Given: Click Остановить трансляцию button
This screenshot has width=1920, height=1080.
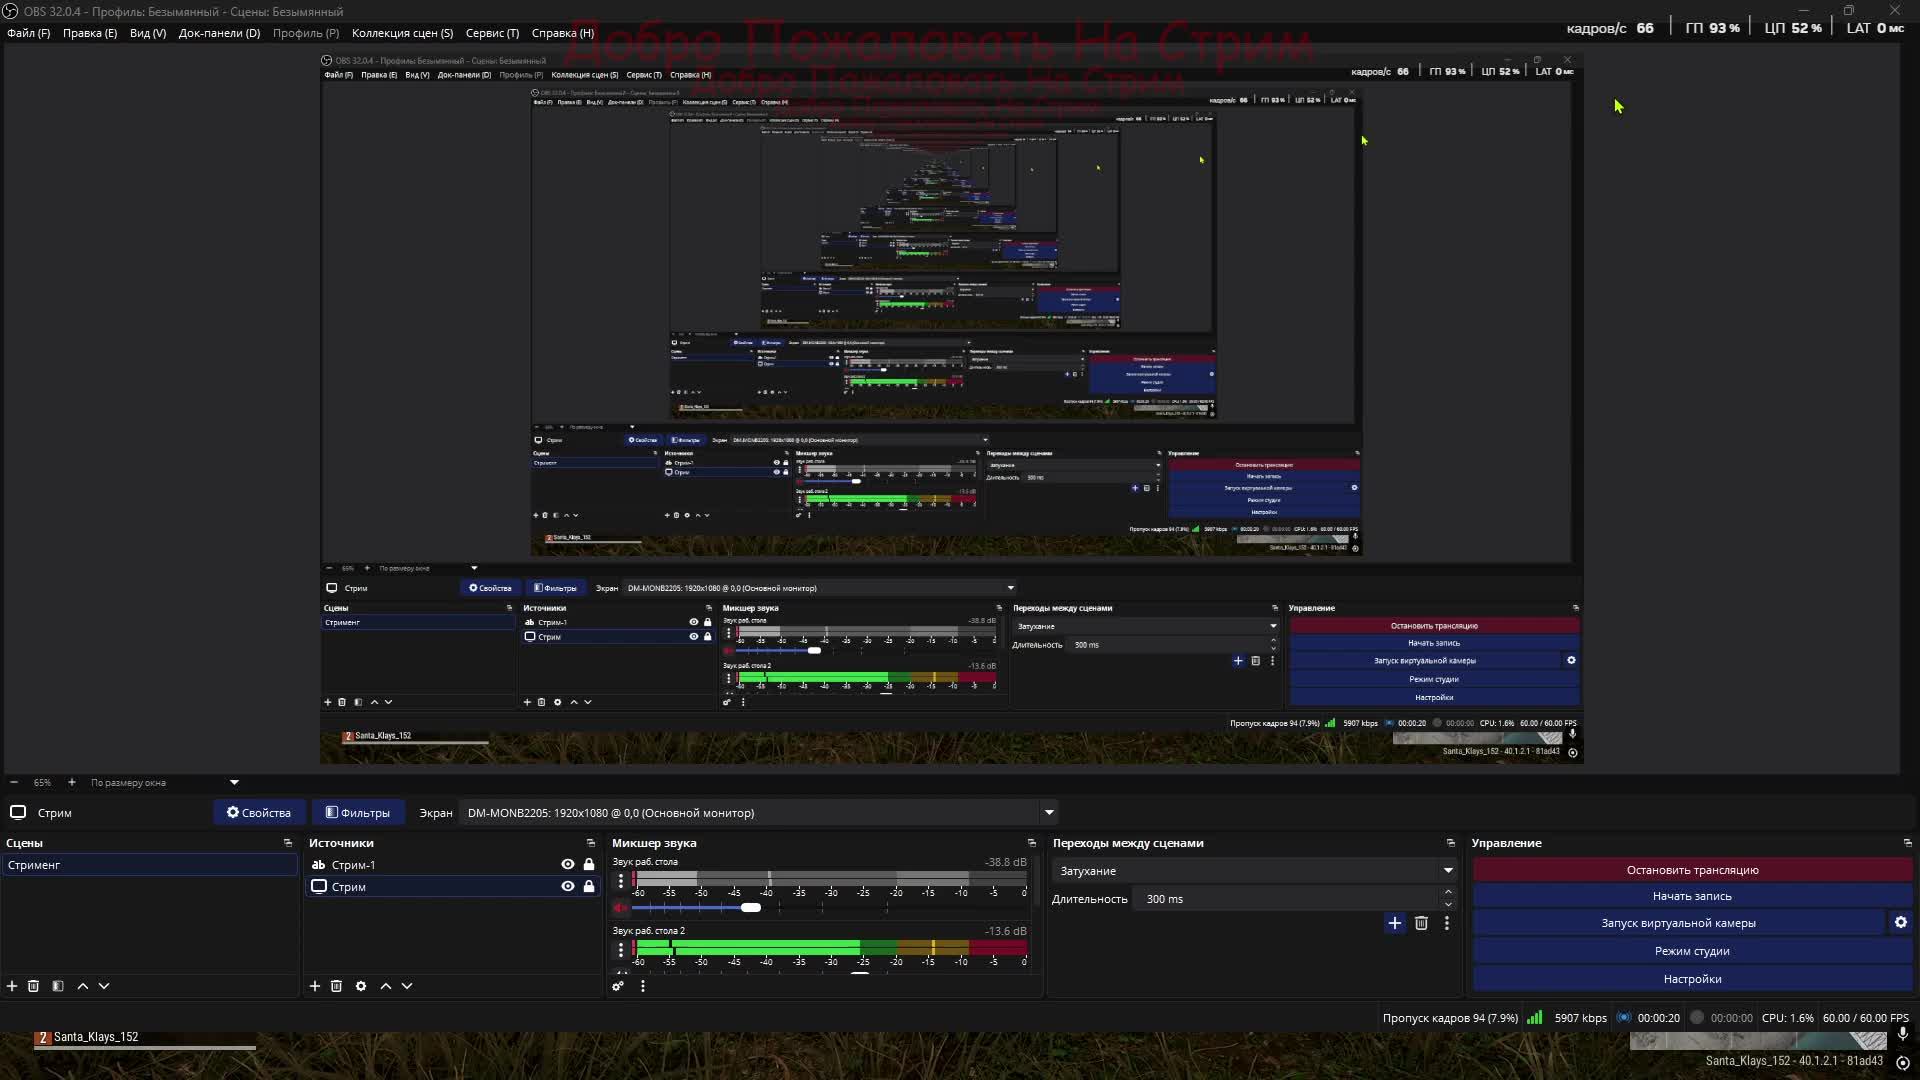Looking at the screenshot, I should point(1692,870).
